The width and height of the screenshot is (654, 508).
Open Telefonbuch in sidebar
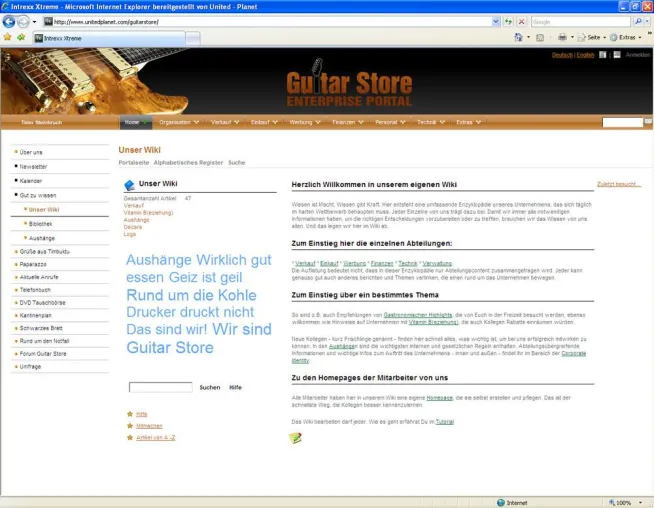click(x=35, y=290)
